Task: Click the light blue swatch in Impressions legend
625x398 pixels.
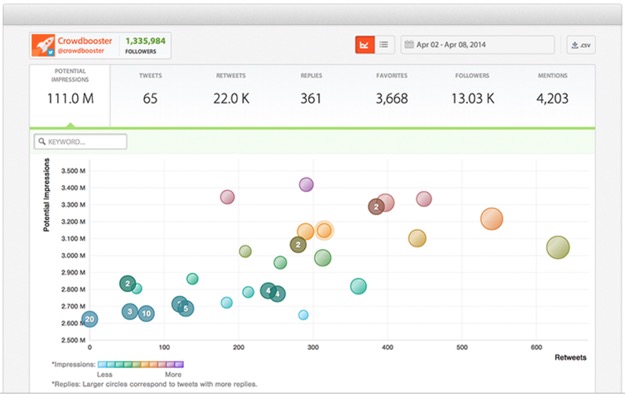Action: (102, 364)
